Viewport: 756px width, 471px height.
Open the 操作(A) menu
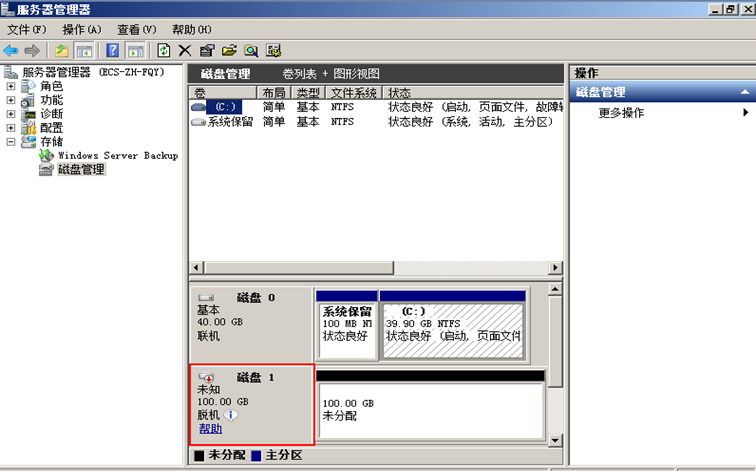pyautogui.click(x=82, y=30)
